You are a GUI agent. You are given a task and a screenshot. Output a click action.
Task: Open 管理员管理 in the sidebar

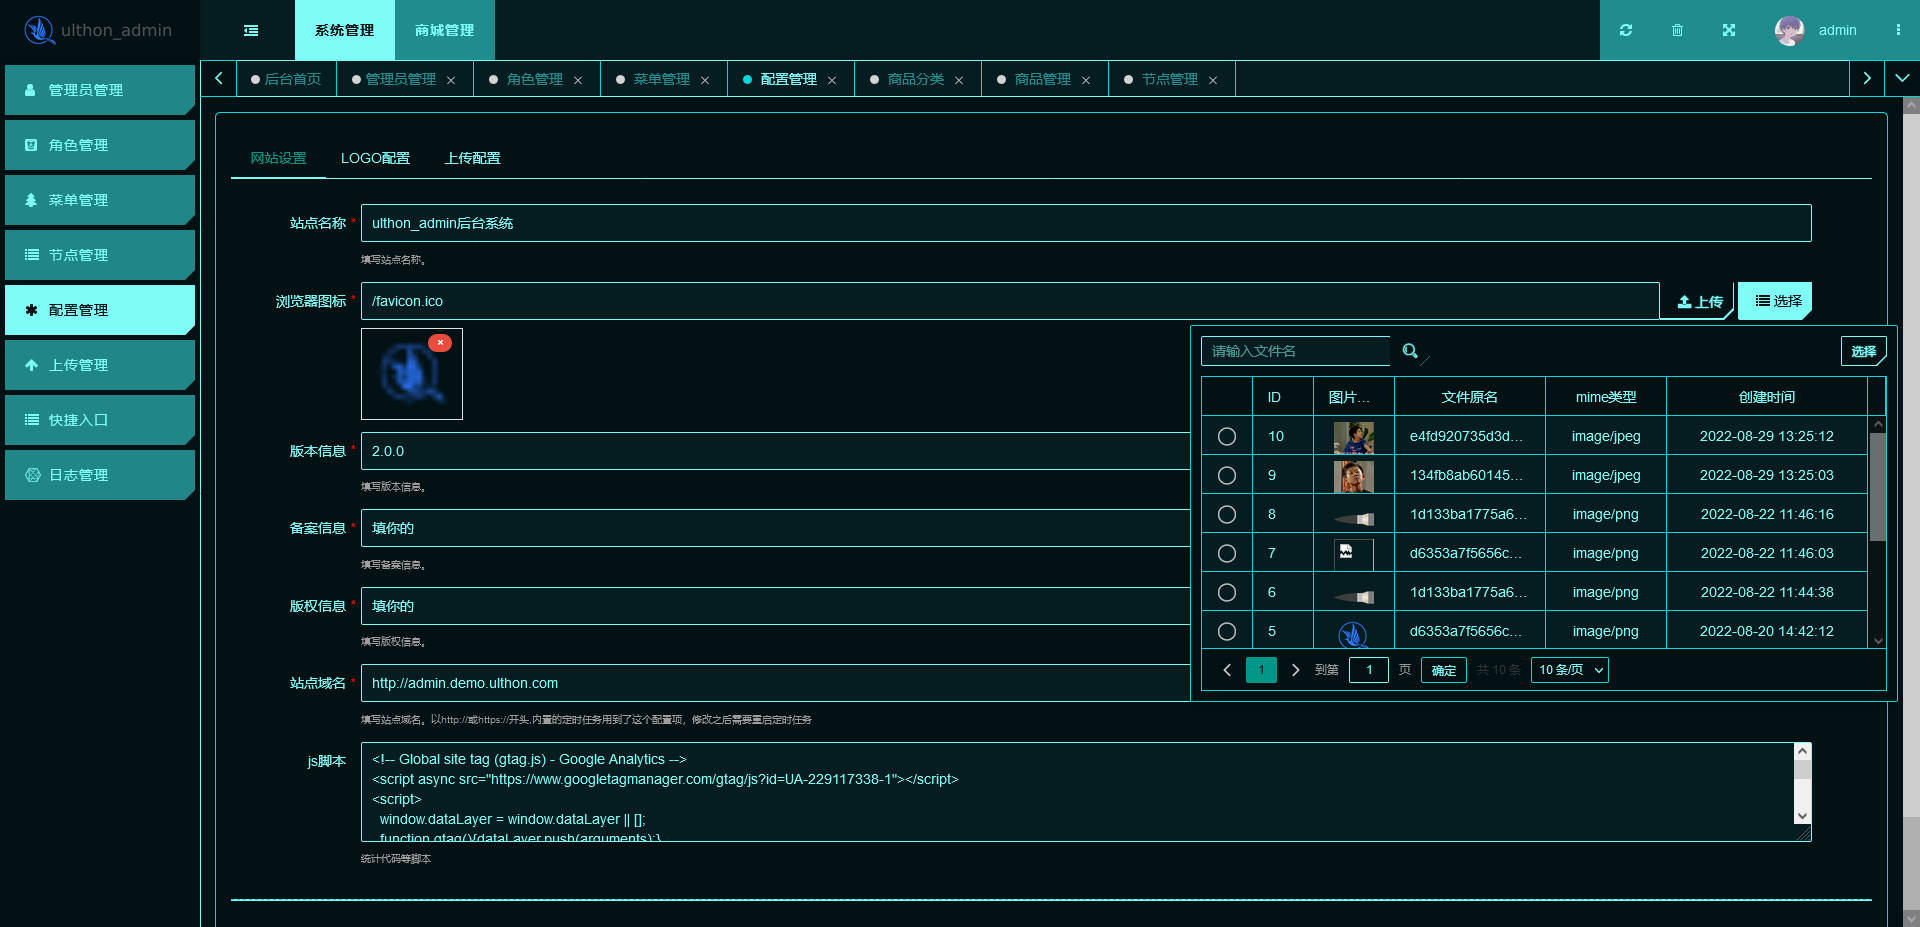(x=99, y=90)
